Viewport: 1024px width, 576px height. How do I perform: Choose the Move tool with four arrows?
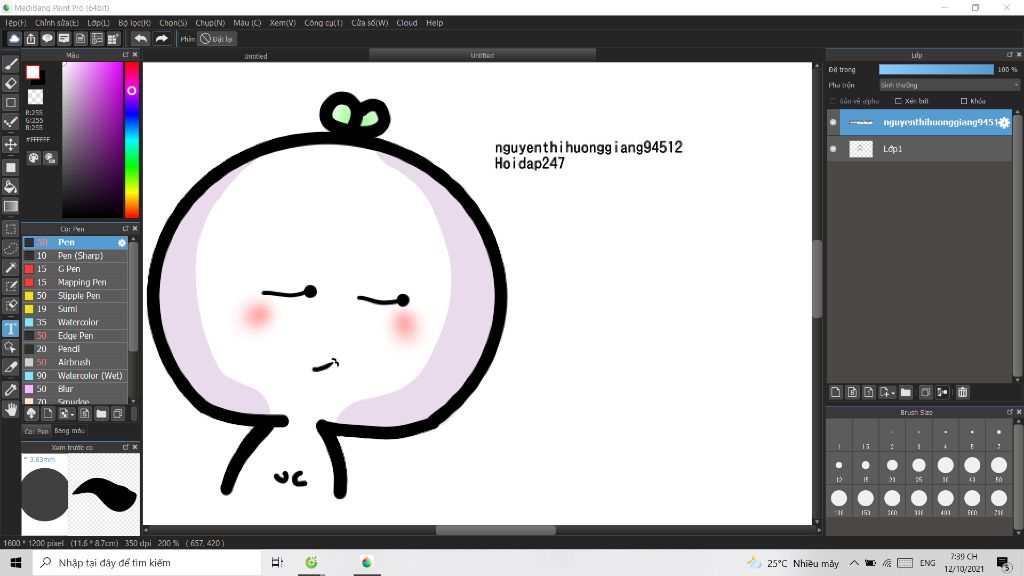[x=10, y=144]
